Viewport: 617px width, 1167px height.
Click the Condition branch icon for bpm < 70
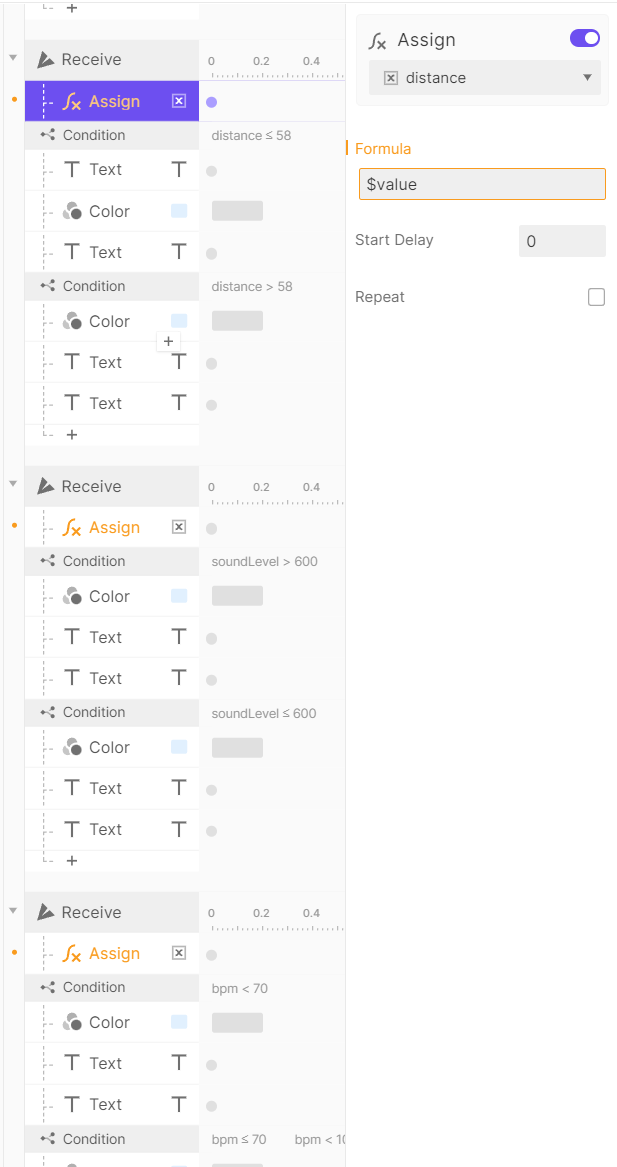click(x=47, y=987)
